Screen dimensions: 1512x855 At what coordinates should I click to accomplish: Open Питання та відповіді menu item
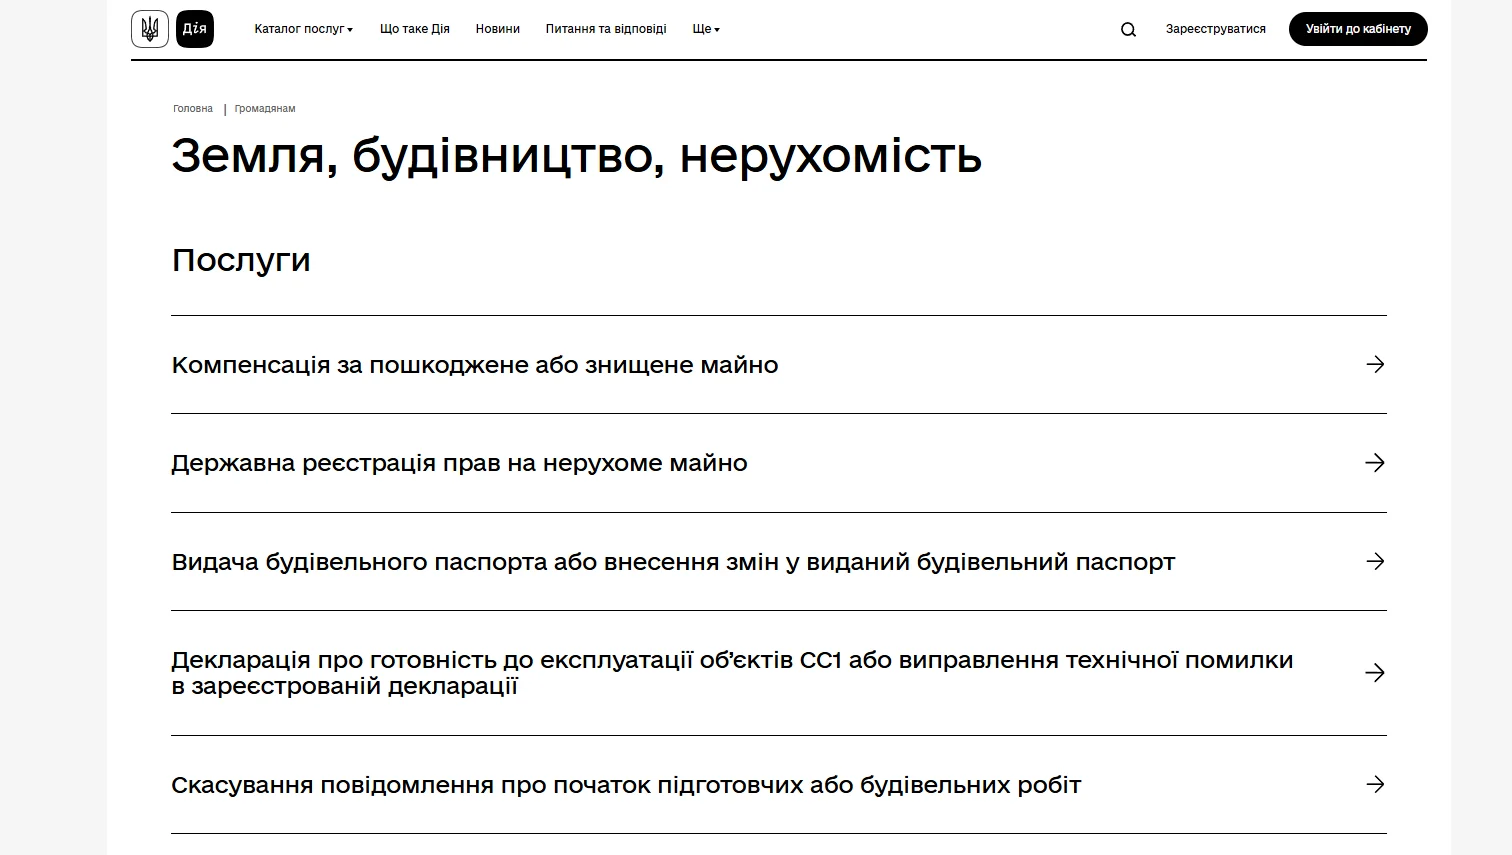(606, 29)
